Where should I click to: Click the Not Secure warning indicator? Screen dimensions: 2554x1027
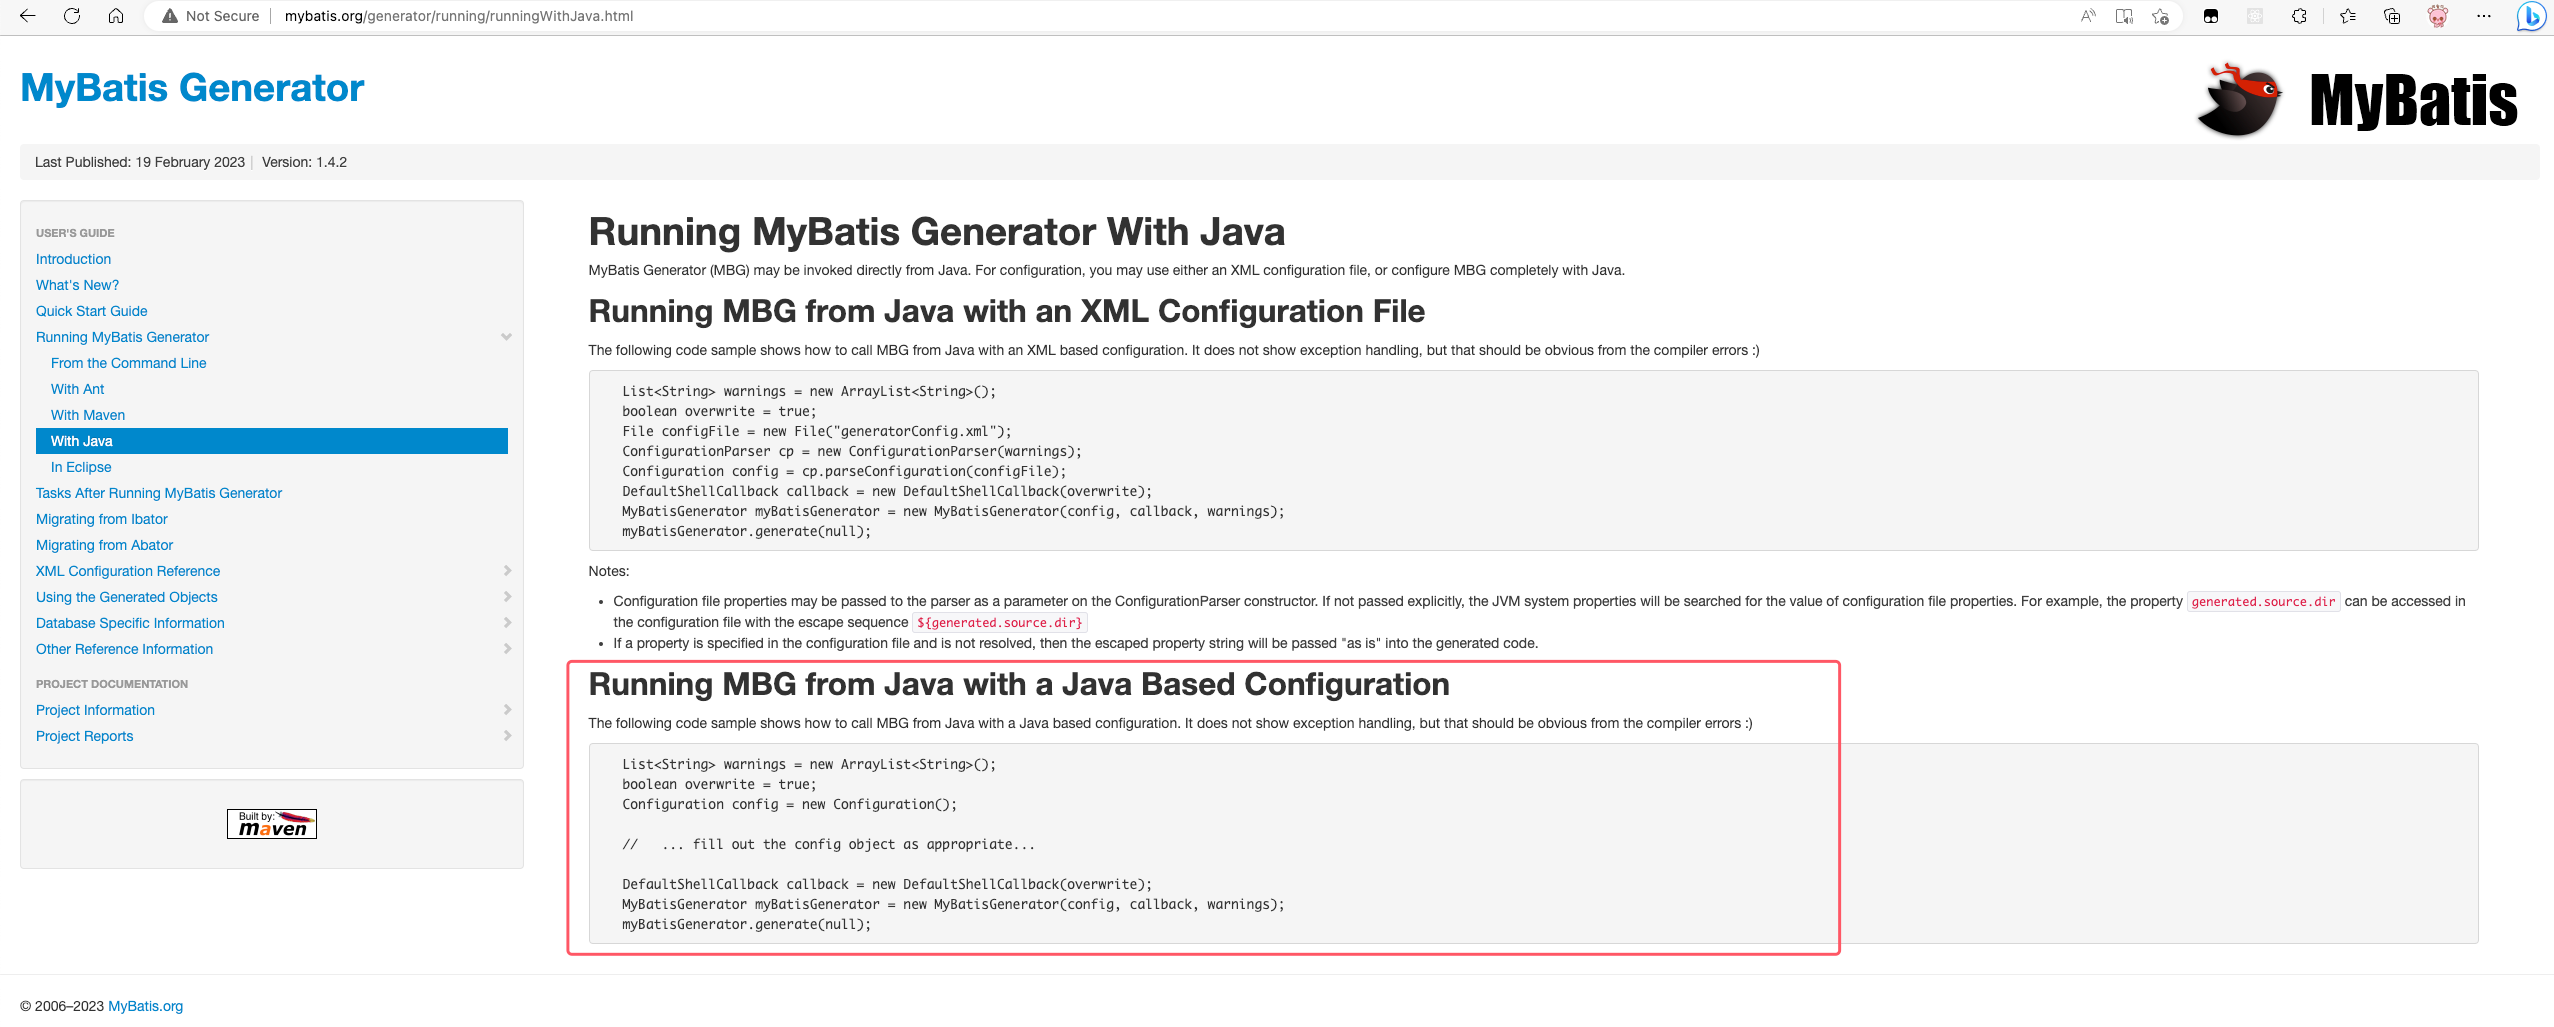click(210, 16)
